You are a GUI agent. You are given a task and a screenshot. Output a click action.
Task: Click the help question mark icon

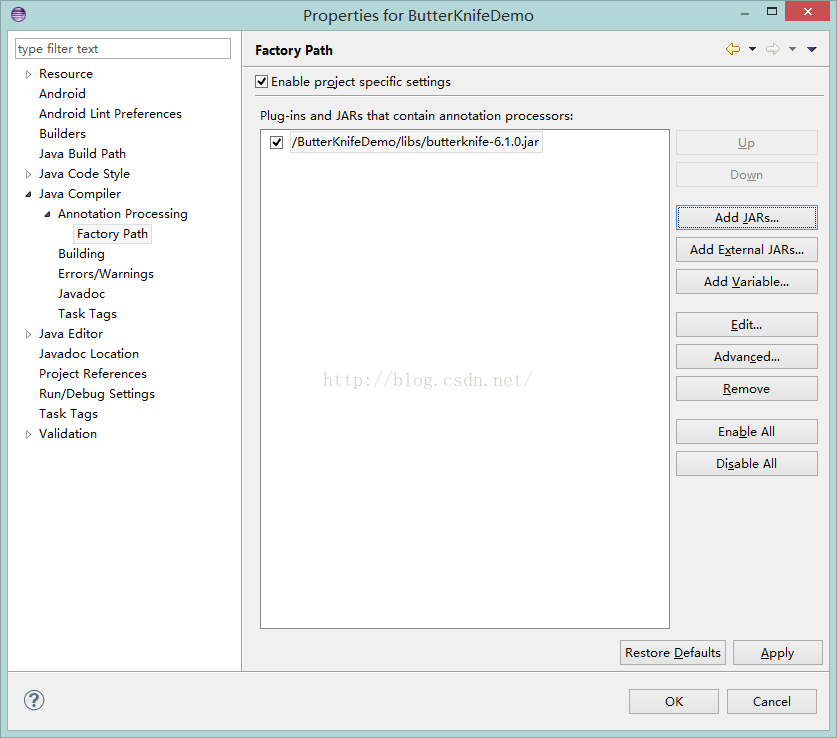34,700
